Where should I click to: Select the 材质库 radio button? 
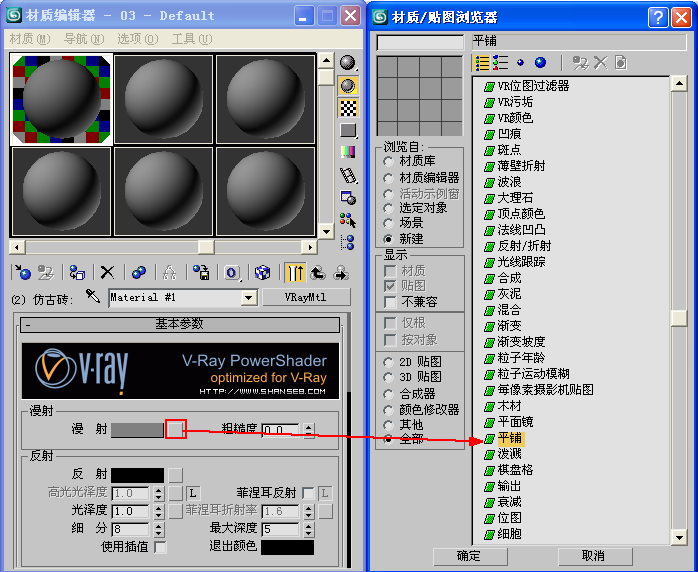[x=389, y=160]
